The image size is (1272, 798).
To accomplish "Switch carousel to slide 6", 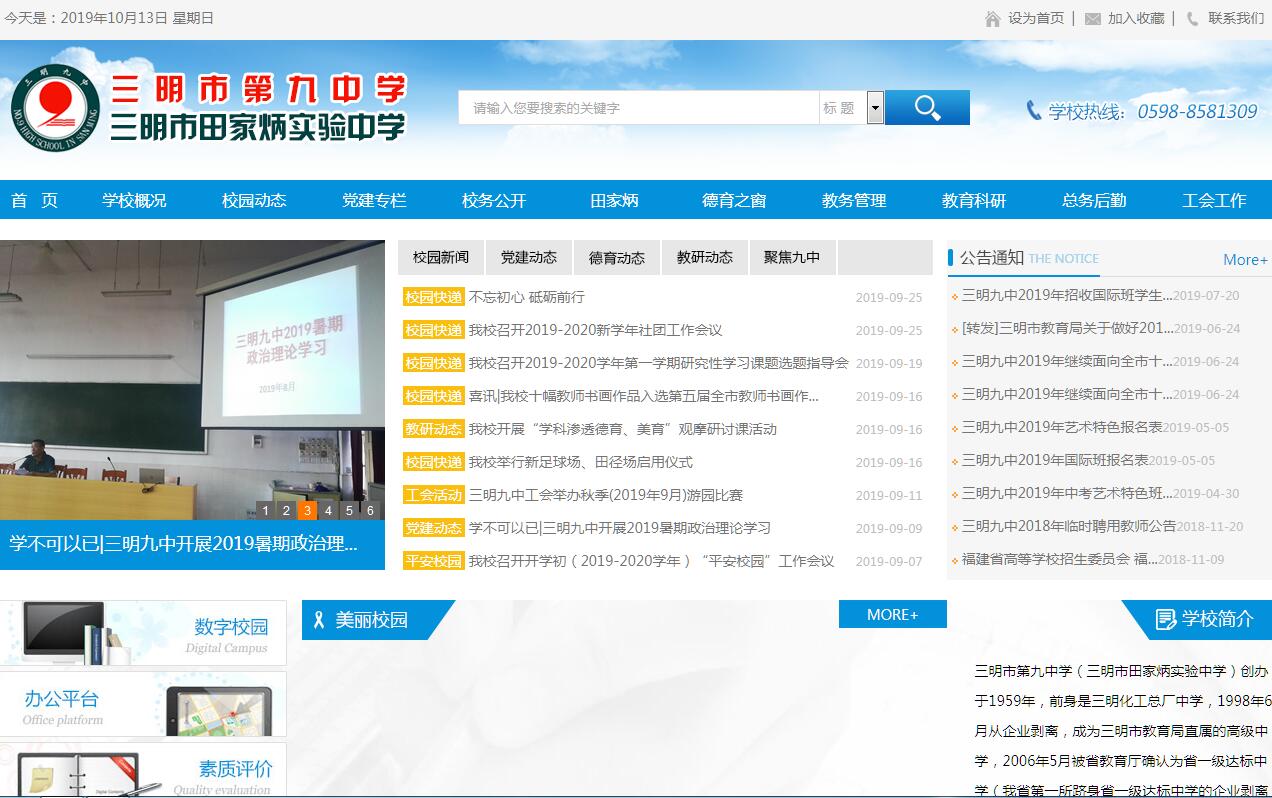I will coord(370,510).
